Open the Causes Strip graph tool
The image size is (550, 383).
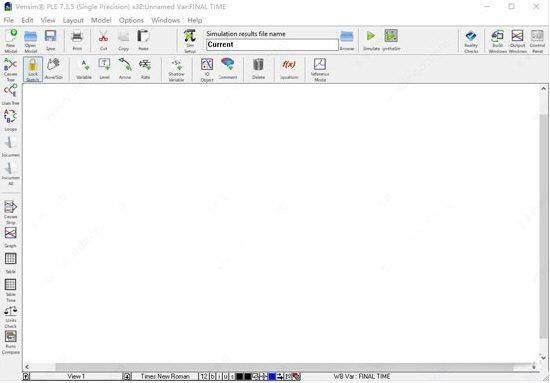[11, 212]
